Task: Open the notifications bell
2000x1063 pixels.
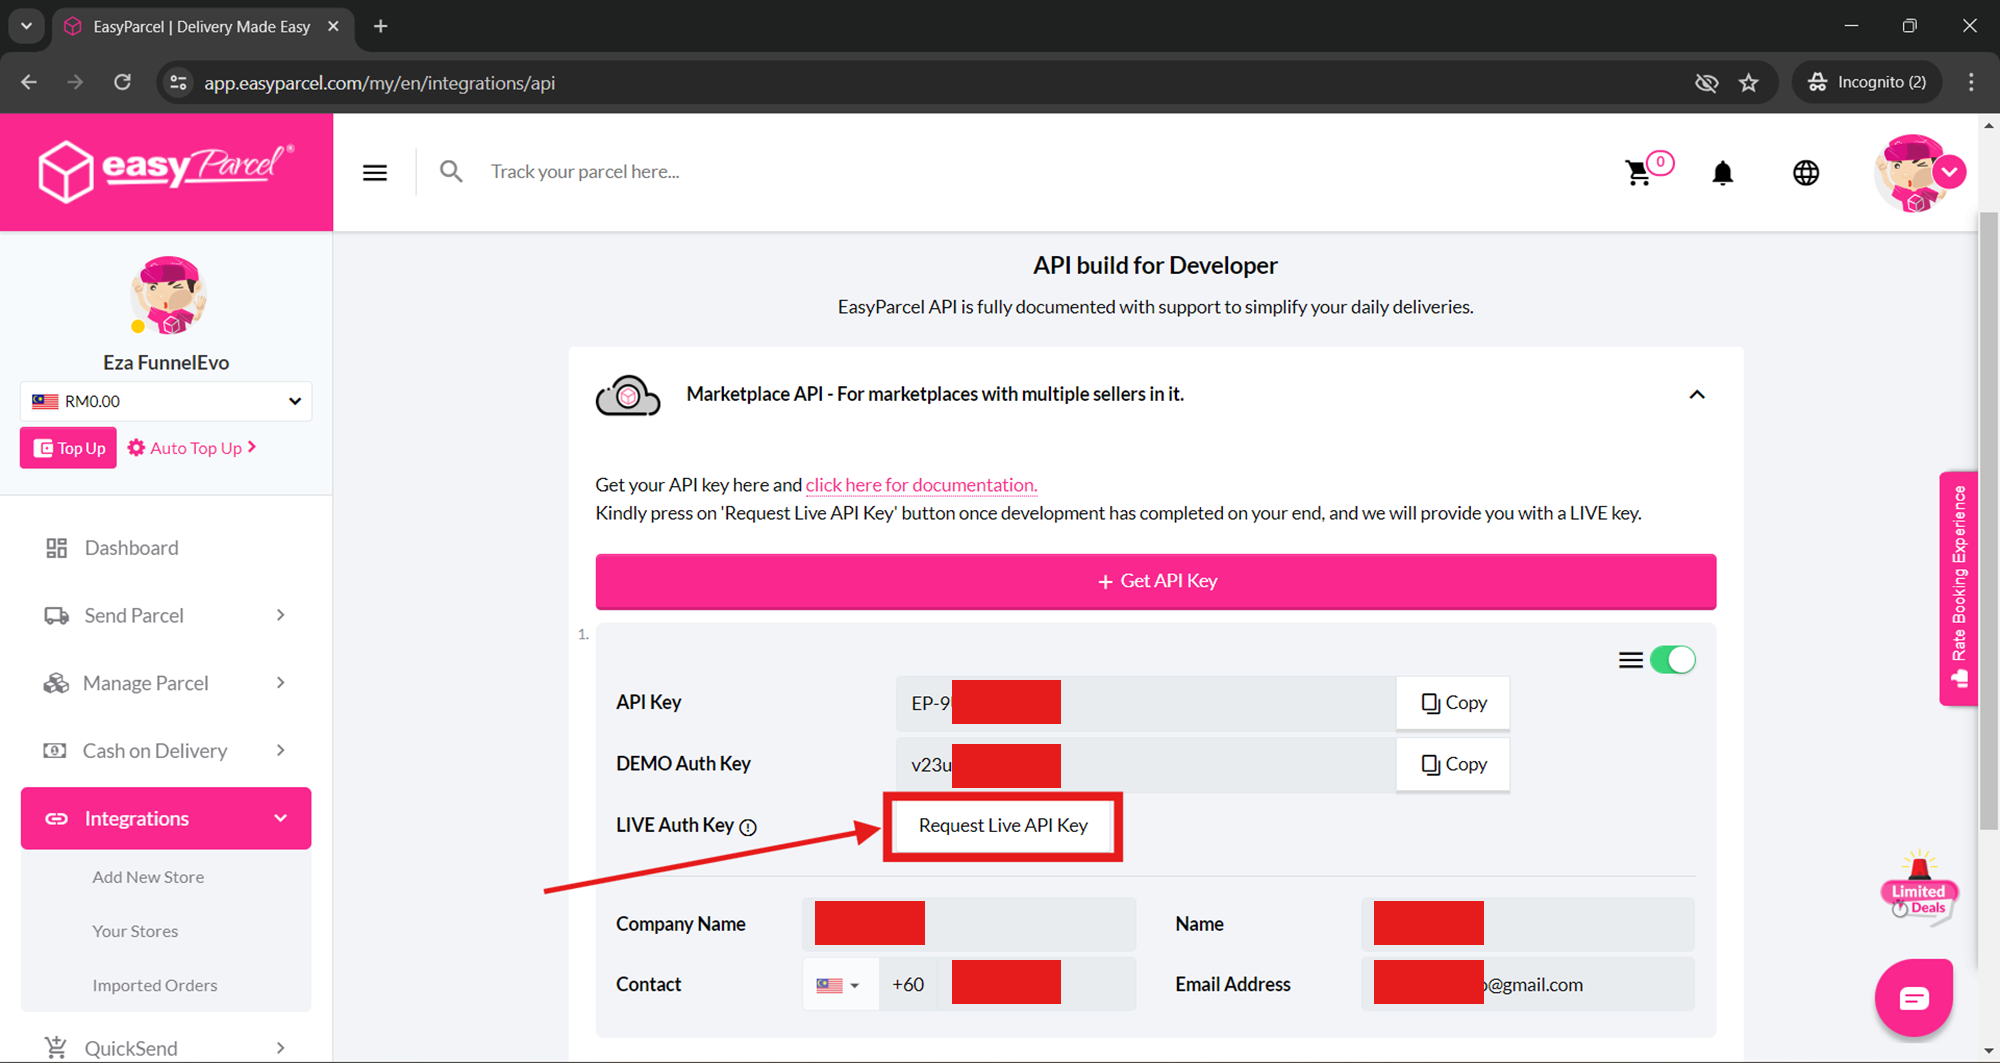Action: tap(1722, 173)
